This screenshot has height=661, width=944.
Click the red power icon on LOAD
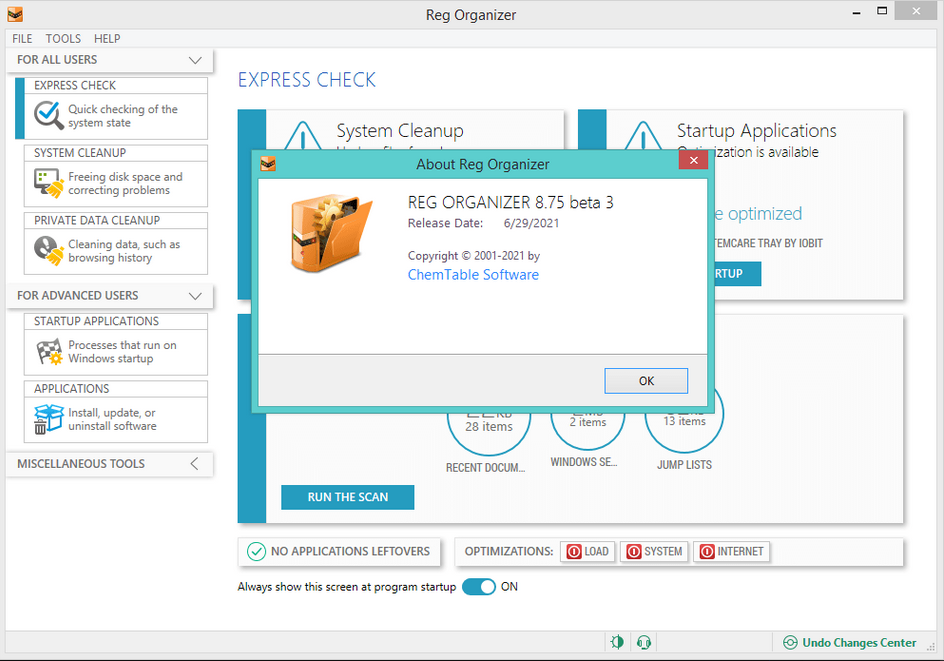[x=574, y=551]
